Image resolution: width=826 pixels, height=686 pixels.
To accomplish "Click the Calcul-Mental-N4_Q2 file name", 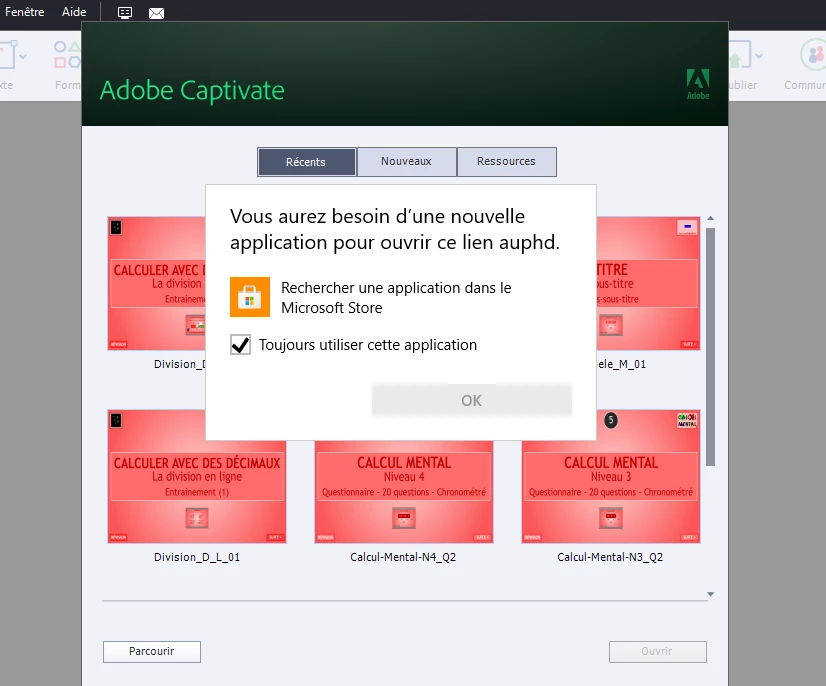I will coord(403,557).
